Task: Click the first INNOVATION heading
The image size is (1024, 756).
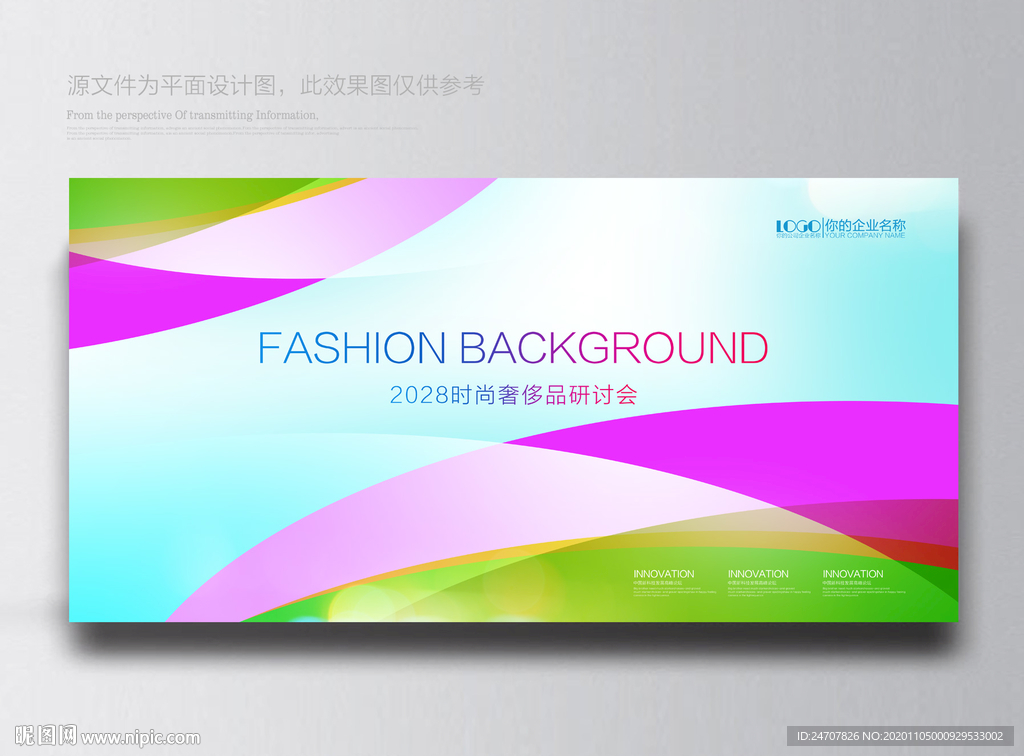Action: click(664, 574)
